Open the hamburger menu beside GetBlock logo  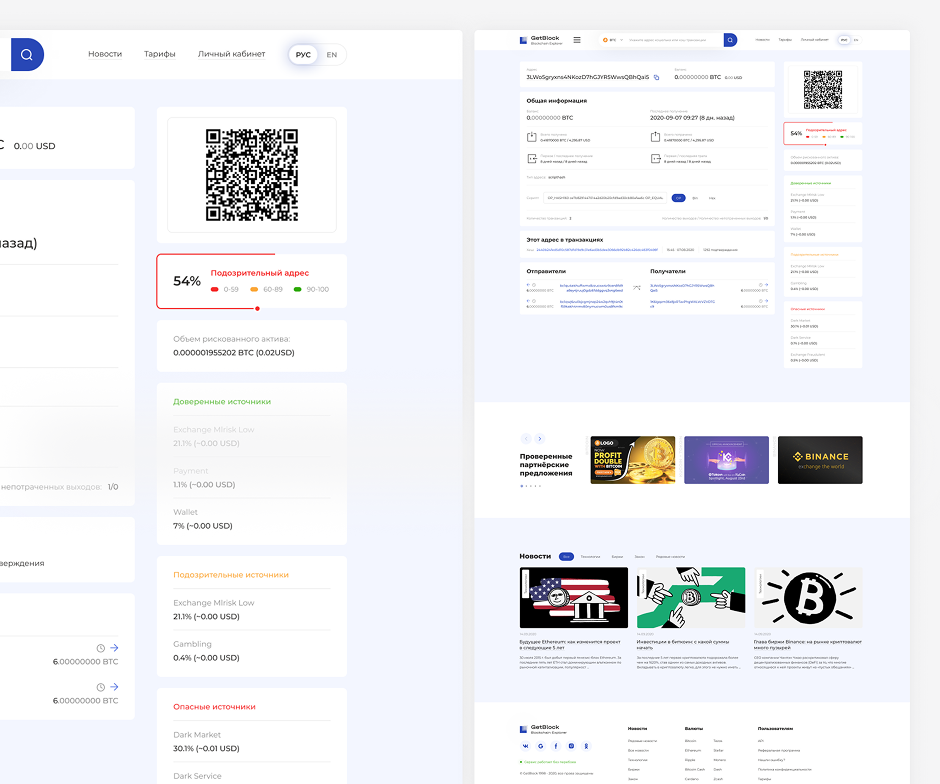coord(576,40)
